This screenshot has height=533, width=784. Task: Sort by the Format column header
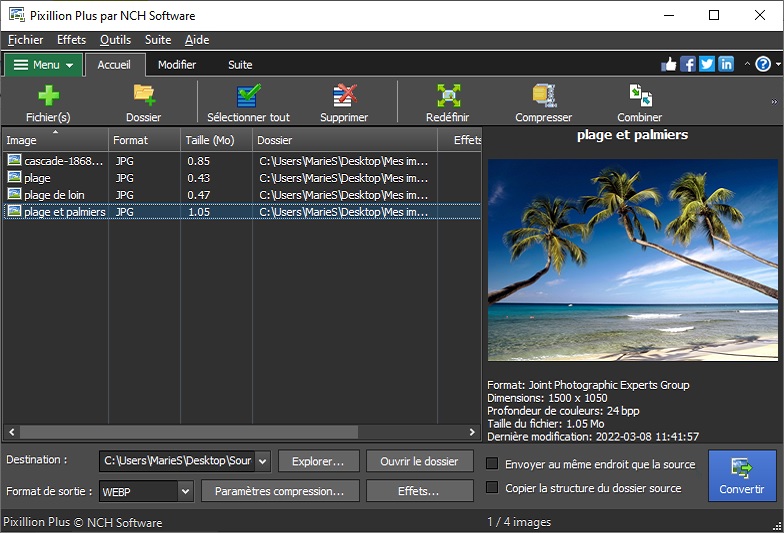pyautogui.click(x=144, y=140)
